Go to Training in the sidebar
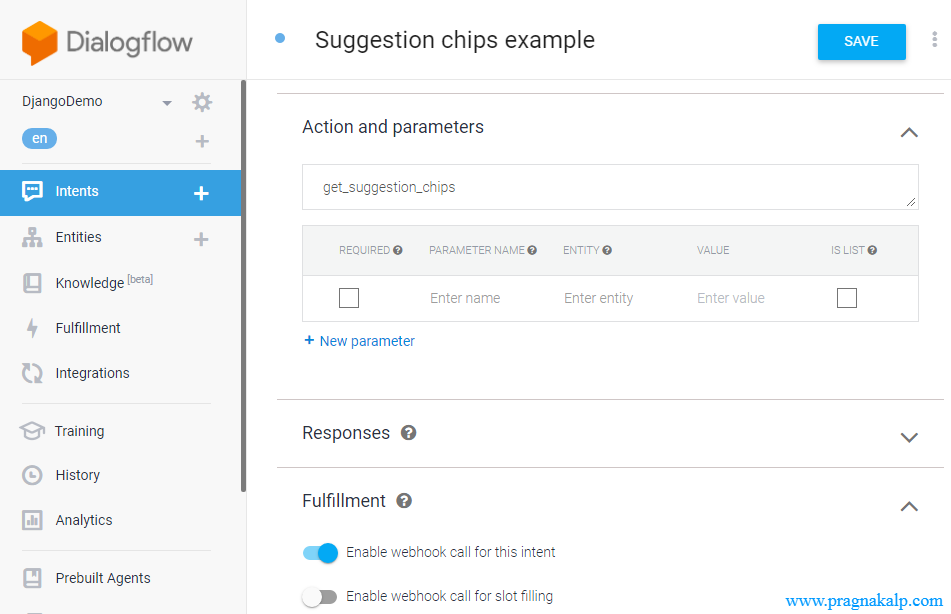Image resolution: width=951 pixels, height=614 pixels. (x=79, y=431)
